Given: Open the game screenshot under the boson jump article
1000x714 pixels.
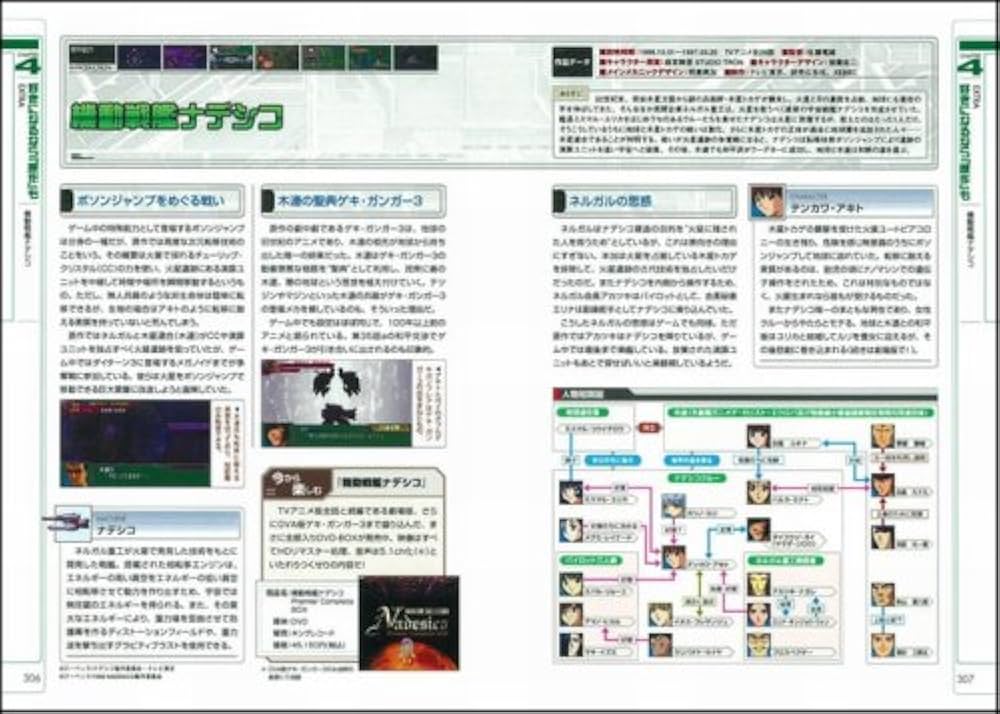Looking at the screenshot, I should [x=135, y=444].
